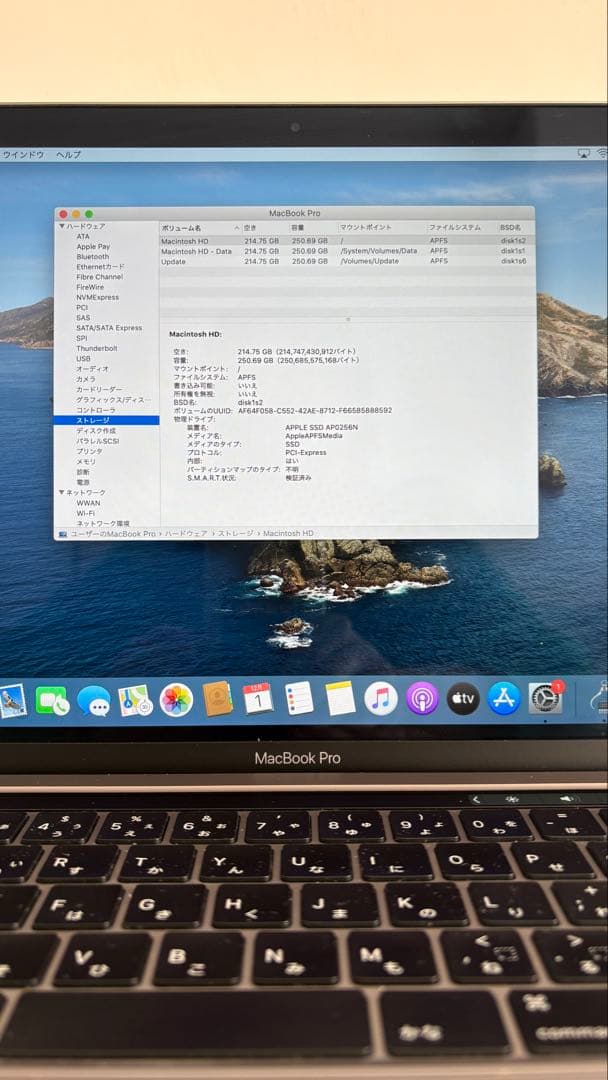Launch the Photos app from the Dock
Image resolution: width=608 pixels, height=1080 pixels.
tap(176, 700)
